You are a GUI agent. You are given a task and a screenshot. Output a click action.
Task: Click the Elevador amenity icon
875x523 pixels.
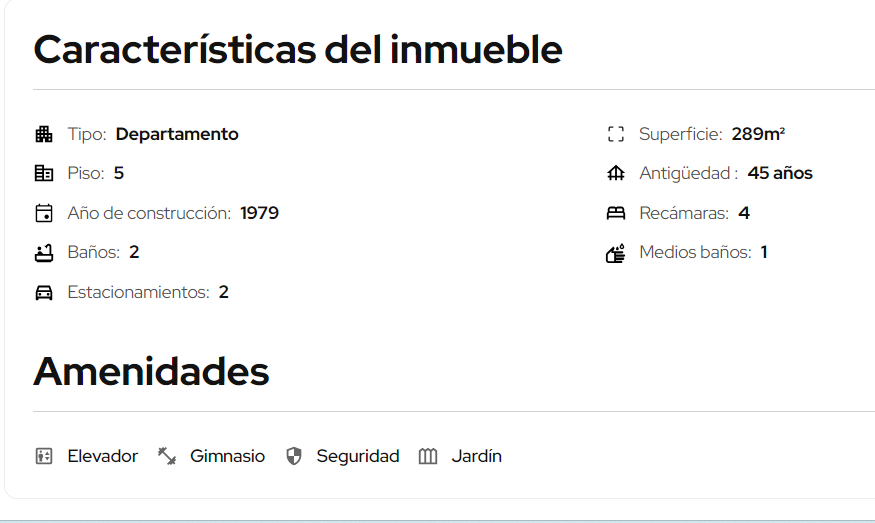coord(44,456)
